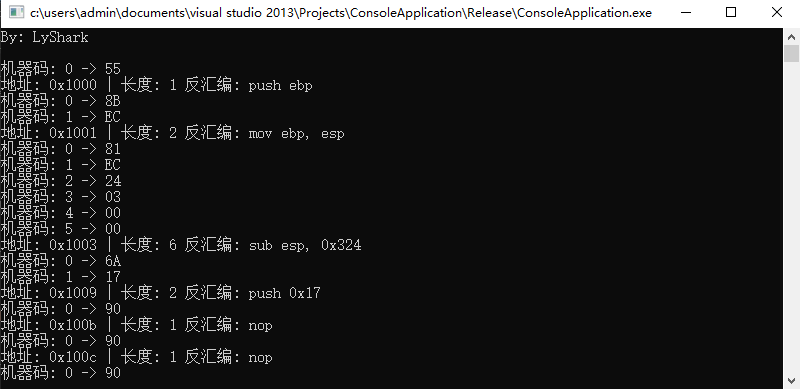The image size is (800, 389).
Task: Click the nop line at address 0x100c
Action: (136, 357)
